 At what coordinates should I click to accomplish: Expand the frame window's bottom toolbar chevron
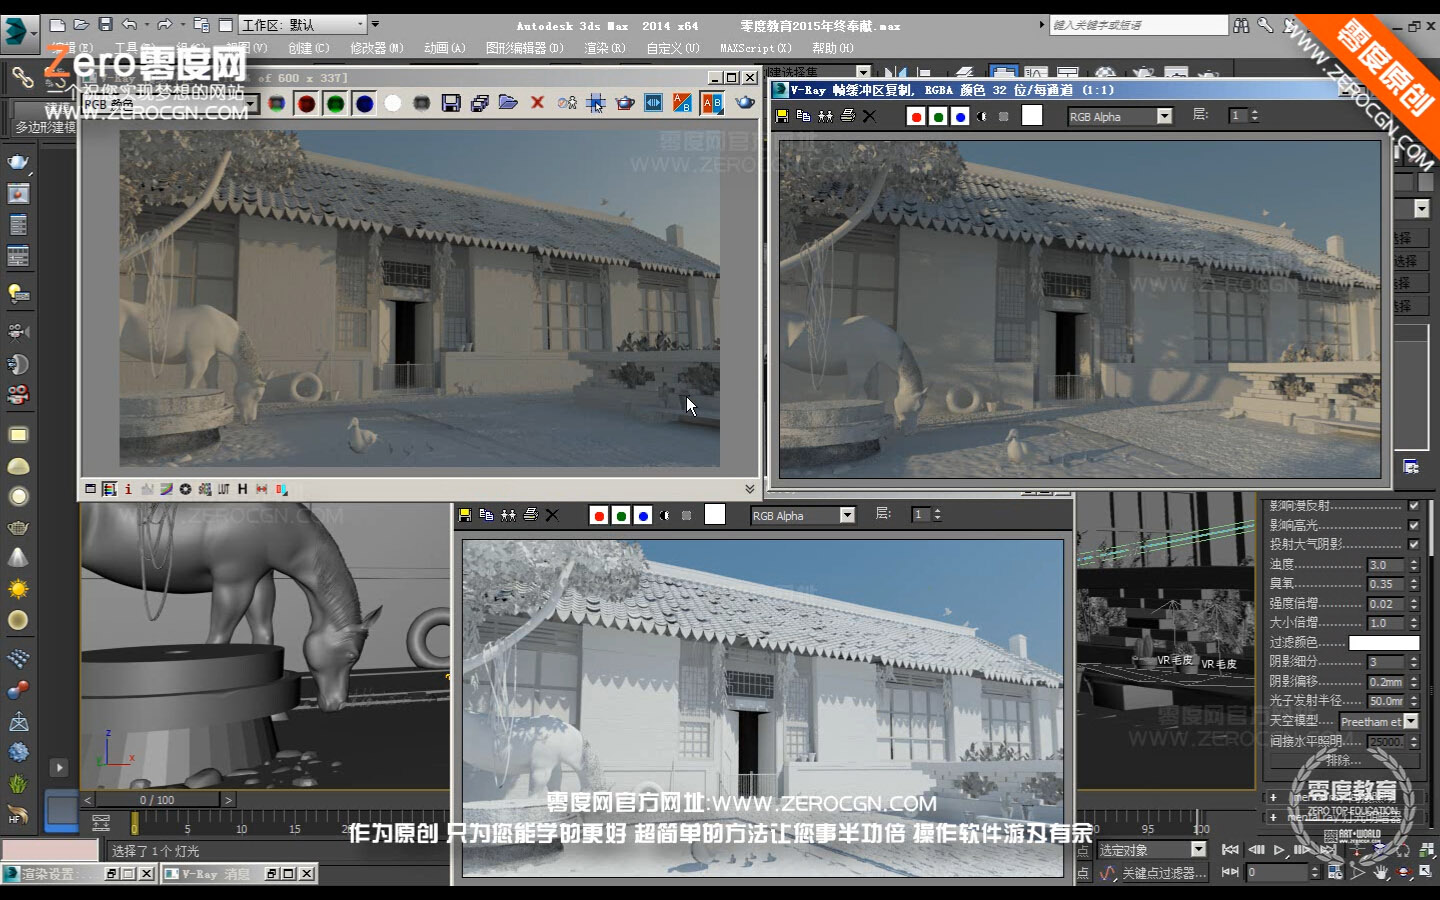(x=750, y=489)
